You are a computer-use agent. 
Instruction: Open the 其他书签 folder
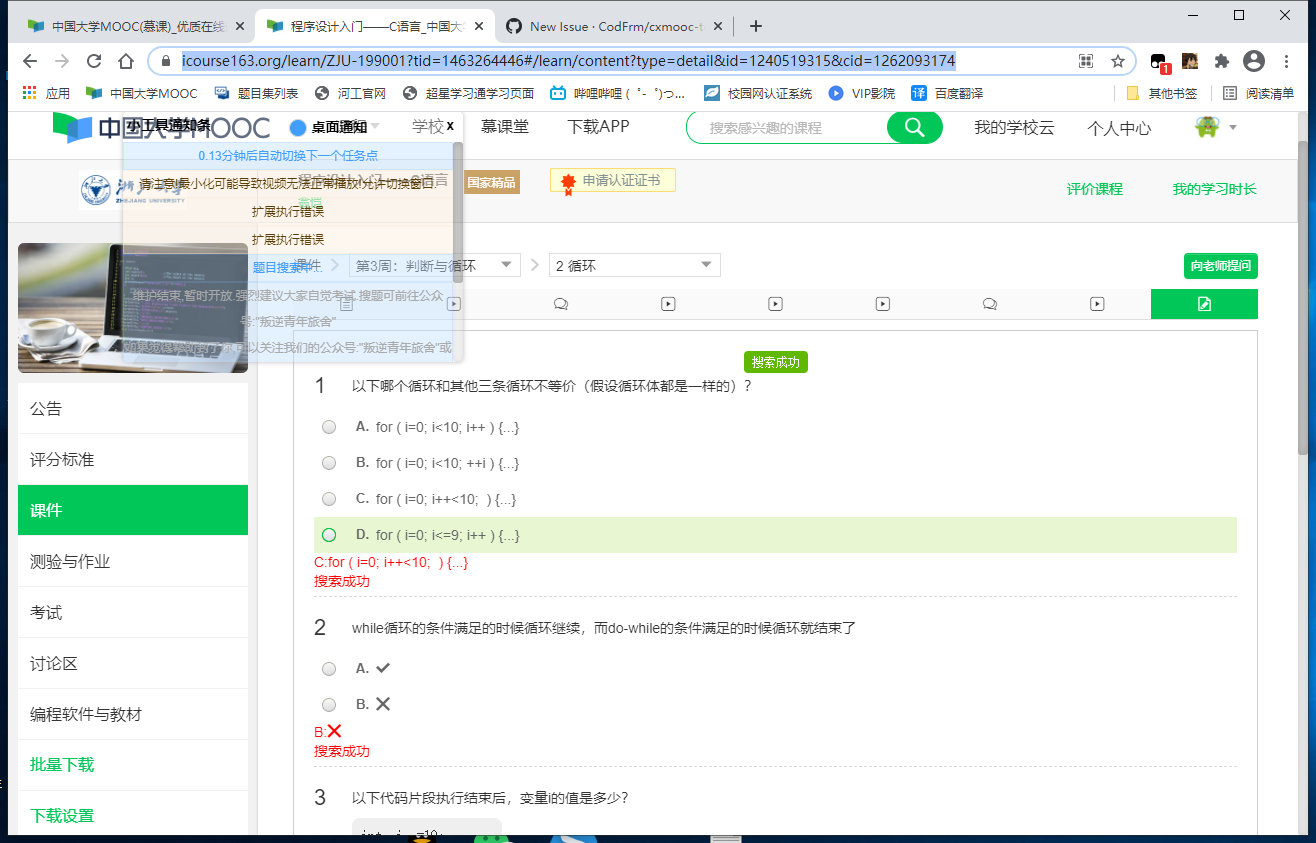coord(1161,93)
